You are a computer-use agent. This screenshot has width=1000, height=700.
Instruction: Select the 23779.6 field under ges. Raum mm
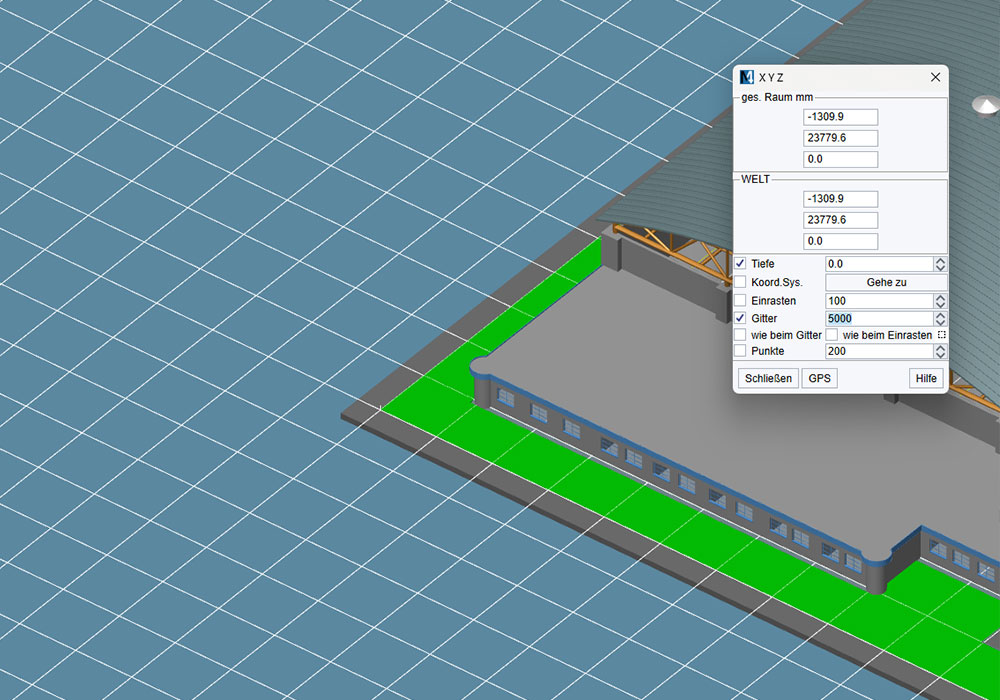pyautogui.click(x=841, y=138)
